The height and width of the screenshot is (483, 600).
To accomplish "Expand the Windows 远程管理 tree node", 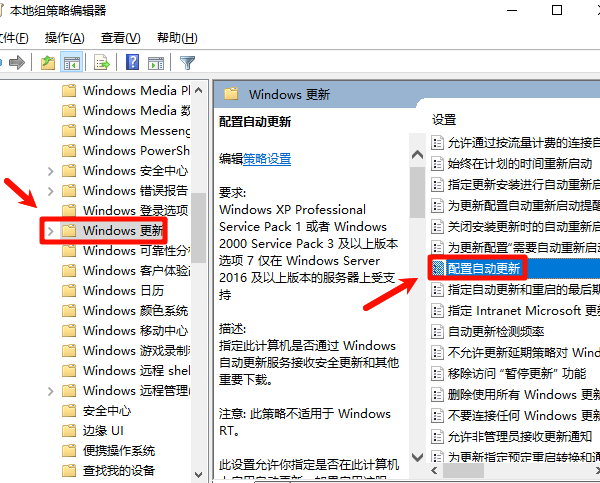I will click(x=51, y=391).
